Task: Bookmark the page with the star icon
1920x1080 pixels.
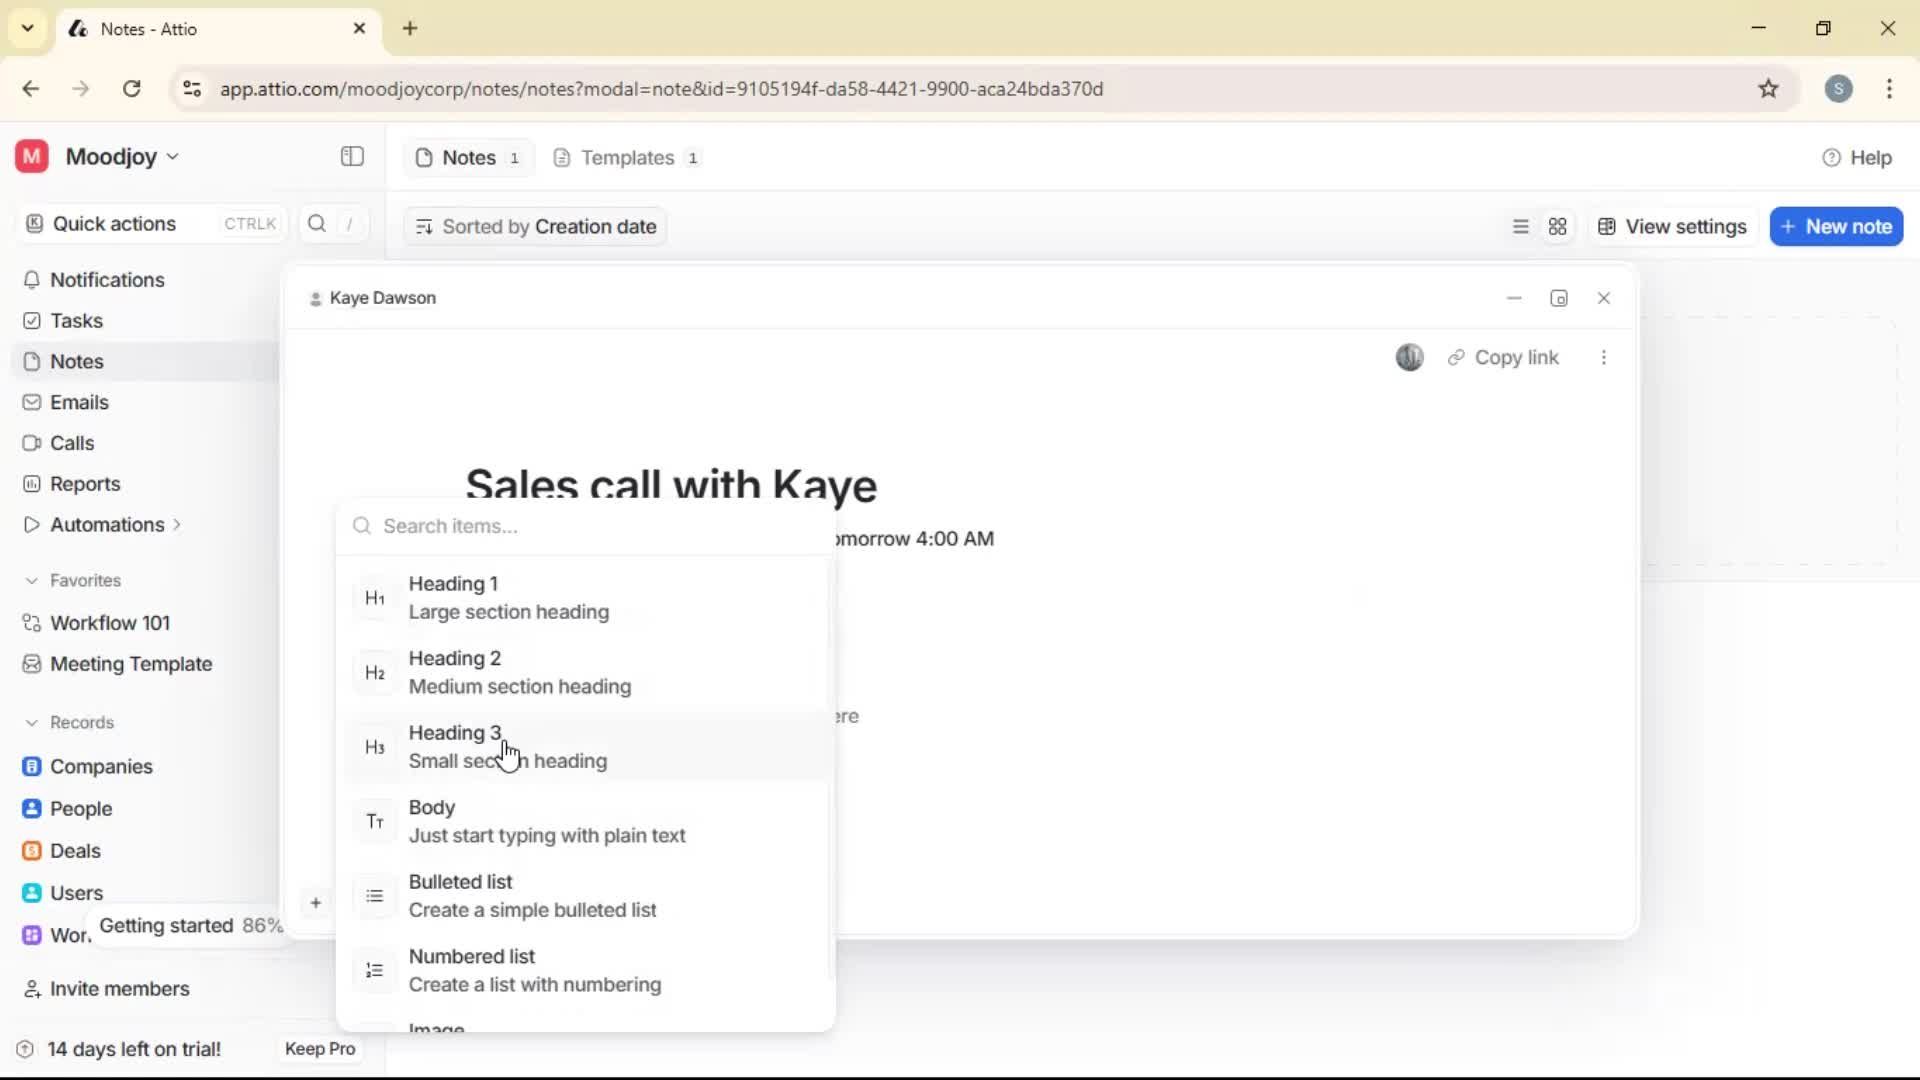Action: pyautogui.click(x=1768, y=88)
